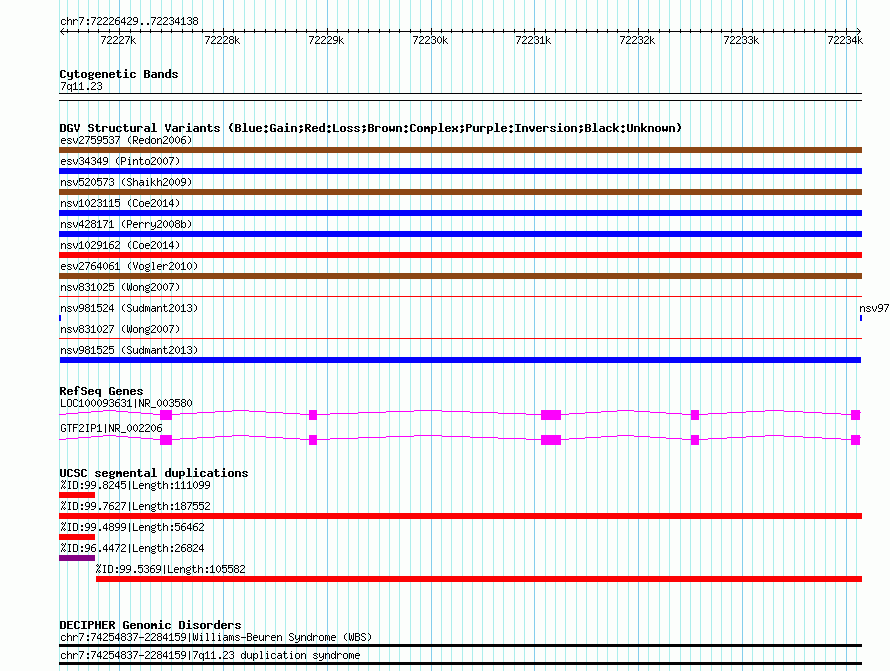890x671 pixels.
Task: Click the leftmost exon block of GTF2IP1
Action: click(166, 440)
